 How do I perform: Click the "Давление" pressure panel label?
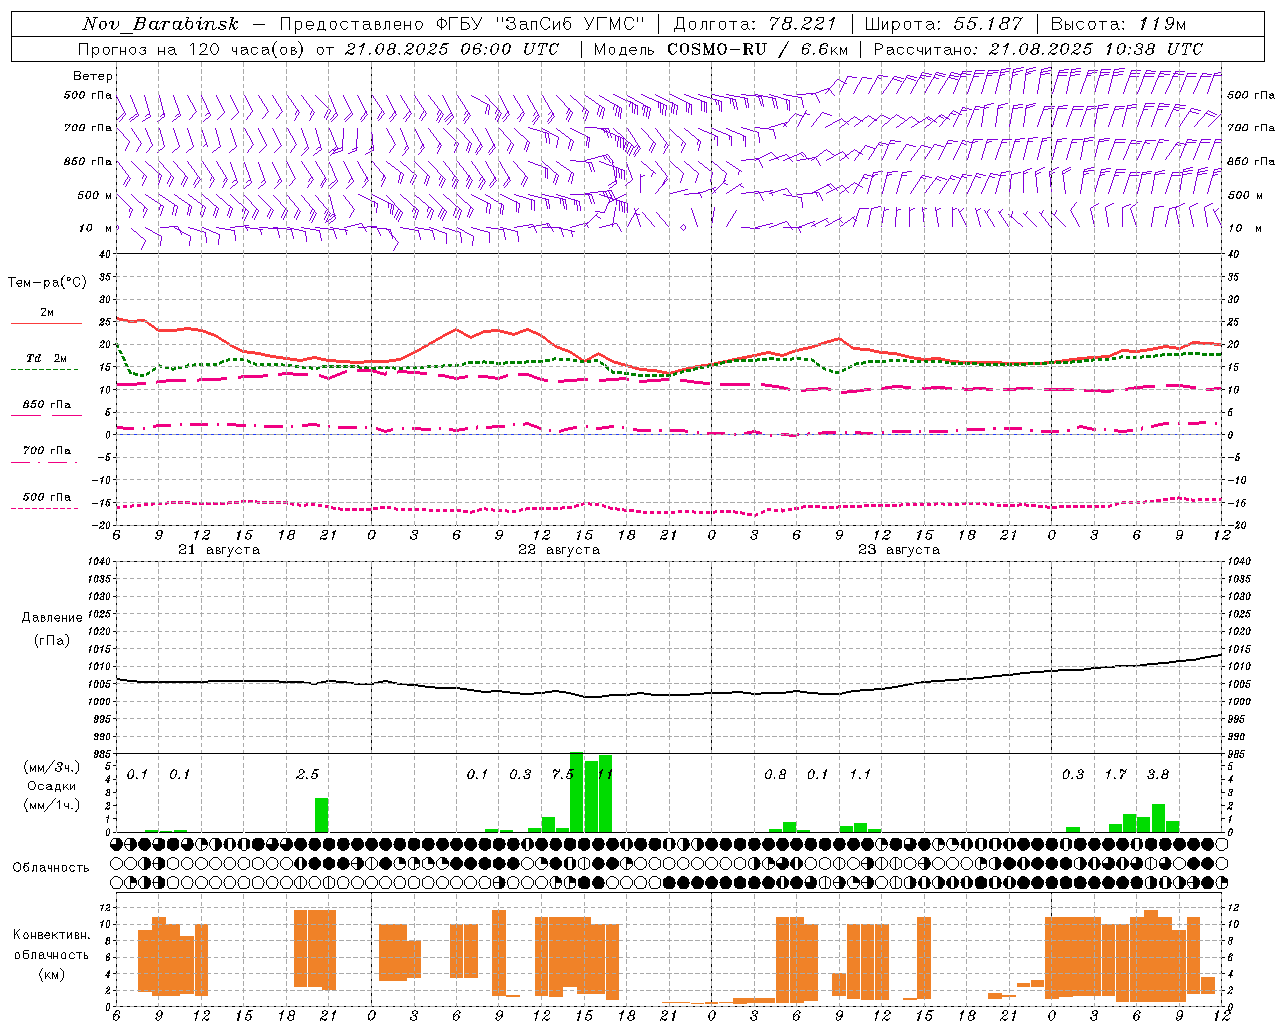[52, 618]
